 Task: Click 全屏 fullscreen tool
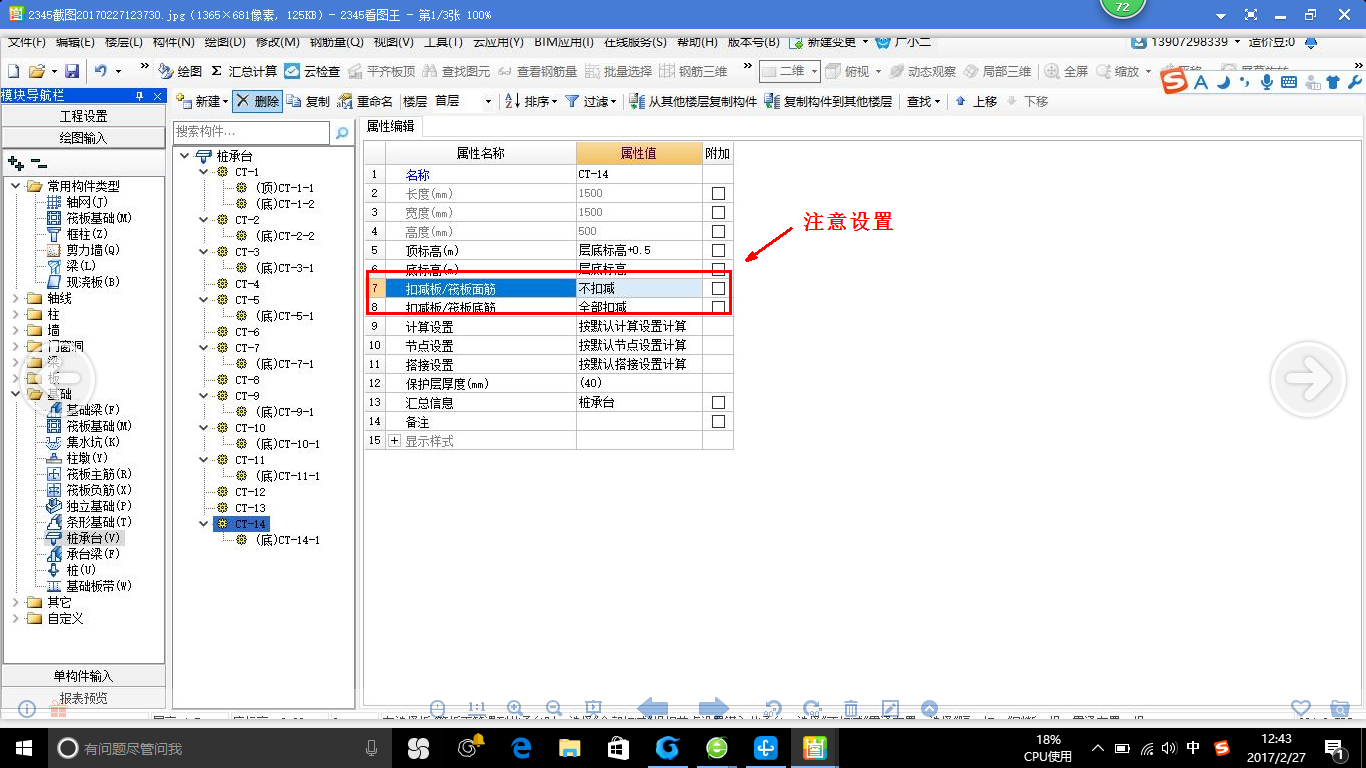pyautogui.click(x=1066, y=72)
